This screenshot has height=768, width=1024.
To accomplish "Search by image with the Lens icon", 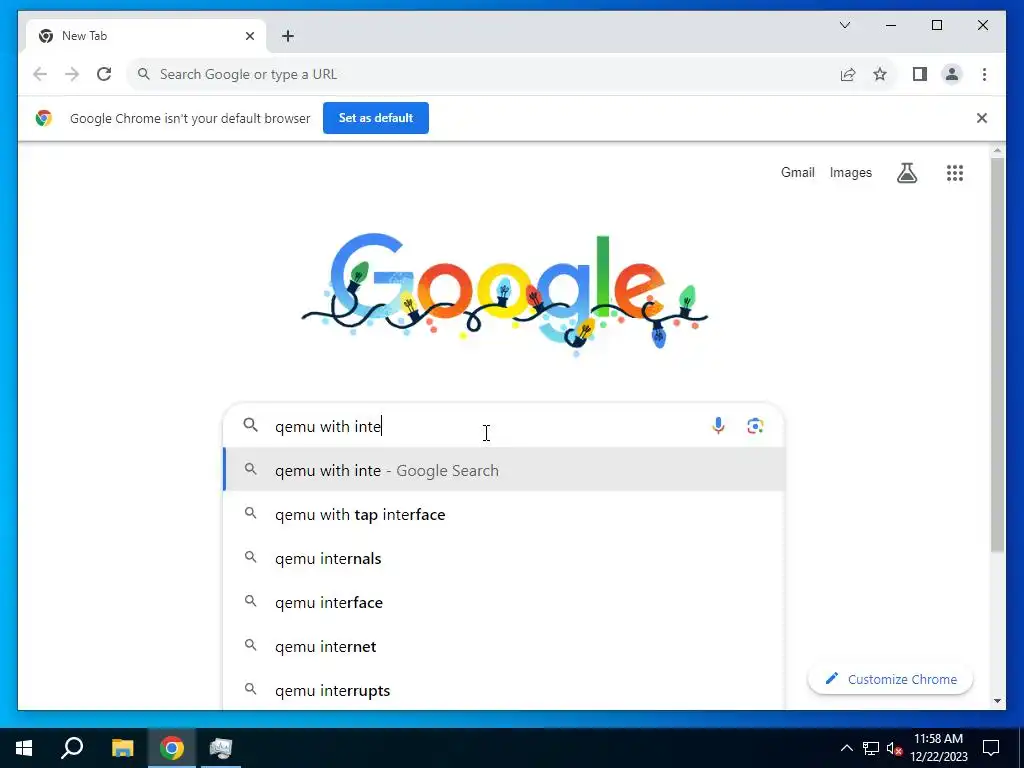I will pos(756,426).
